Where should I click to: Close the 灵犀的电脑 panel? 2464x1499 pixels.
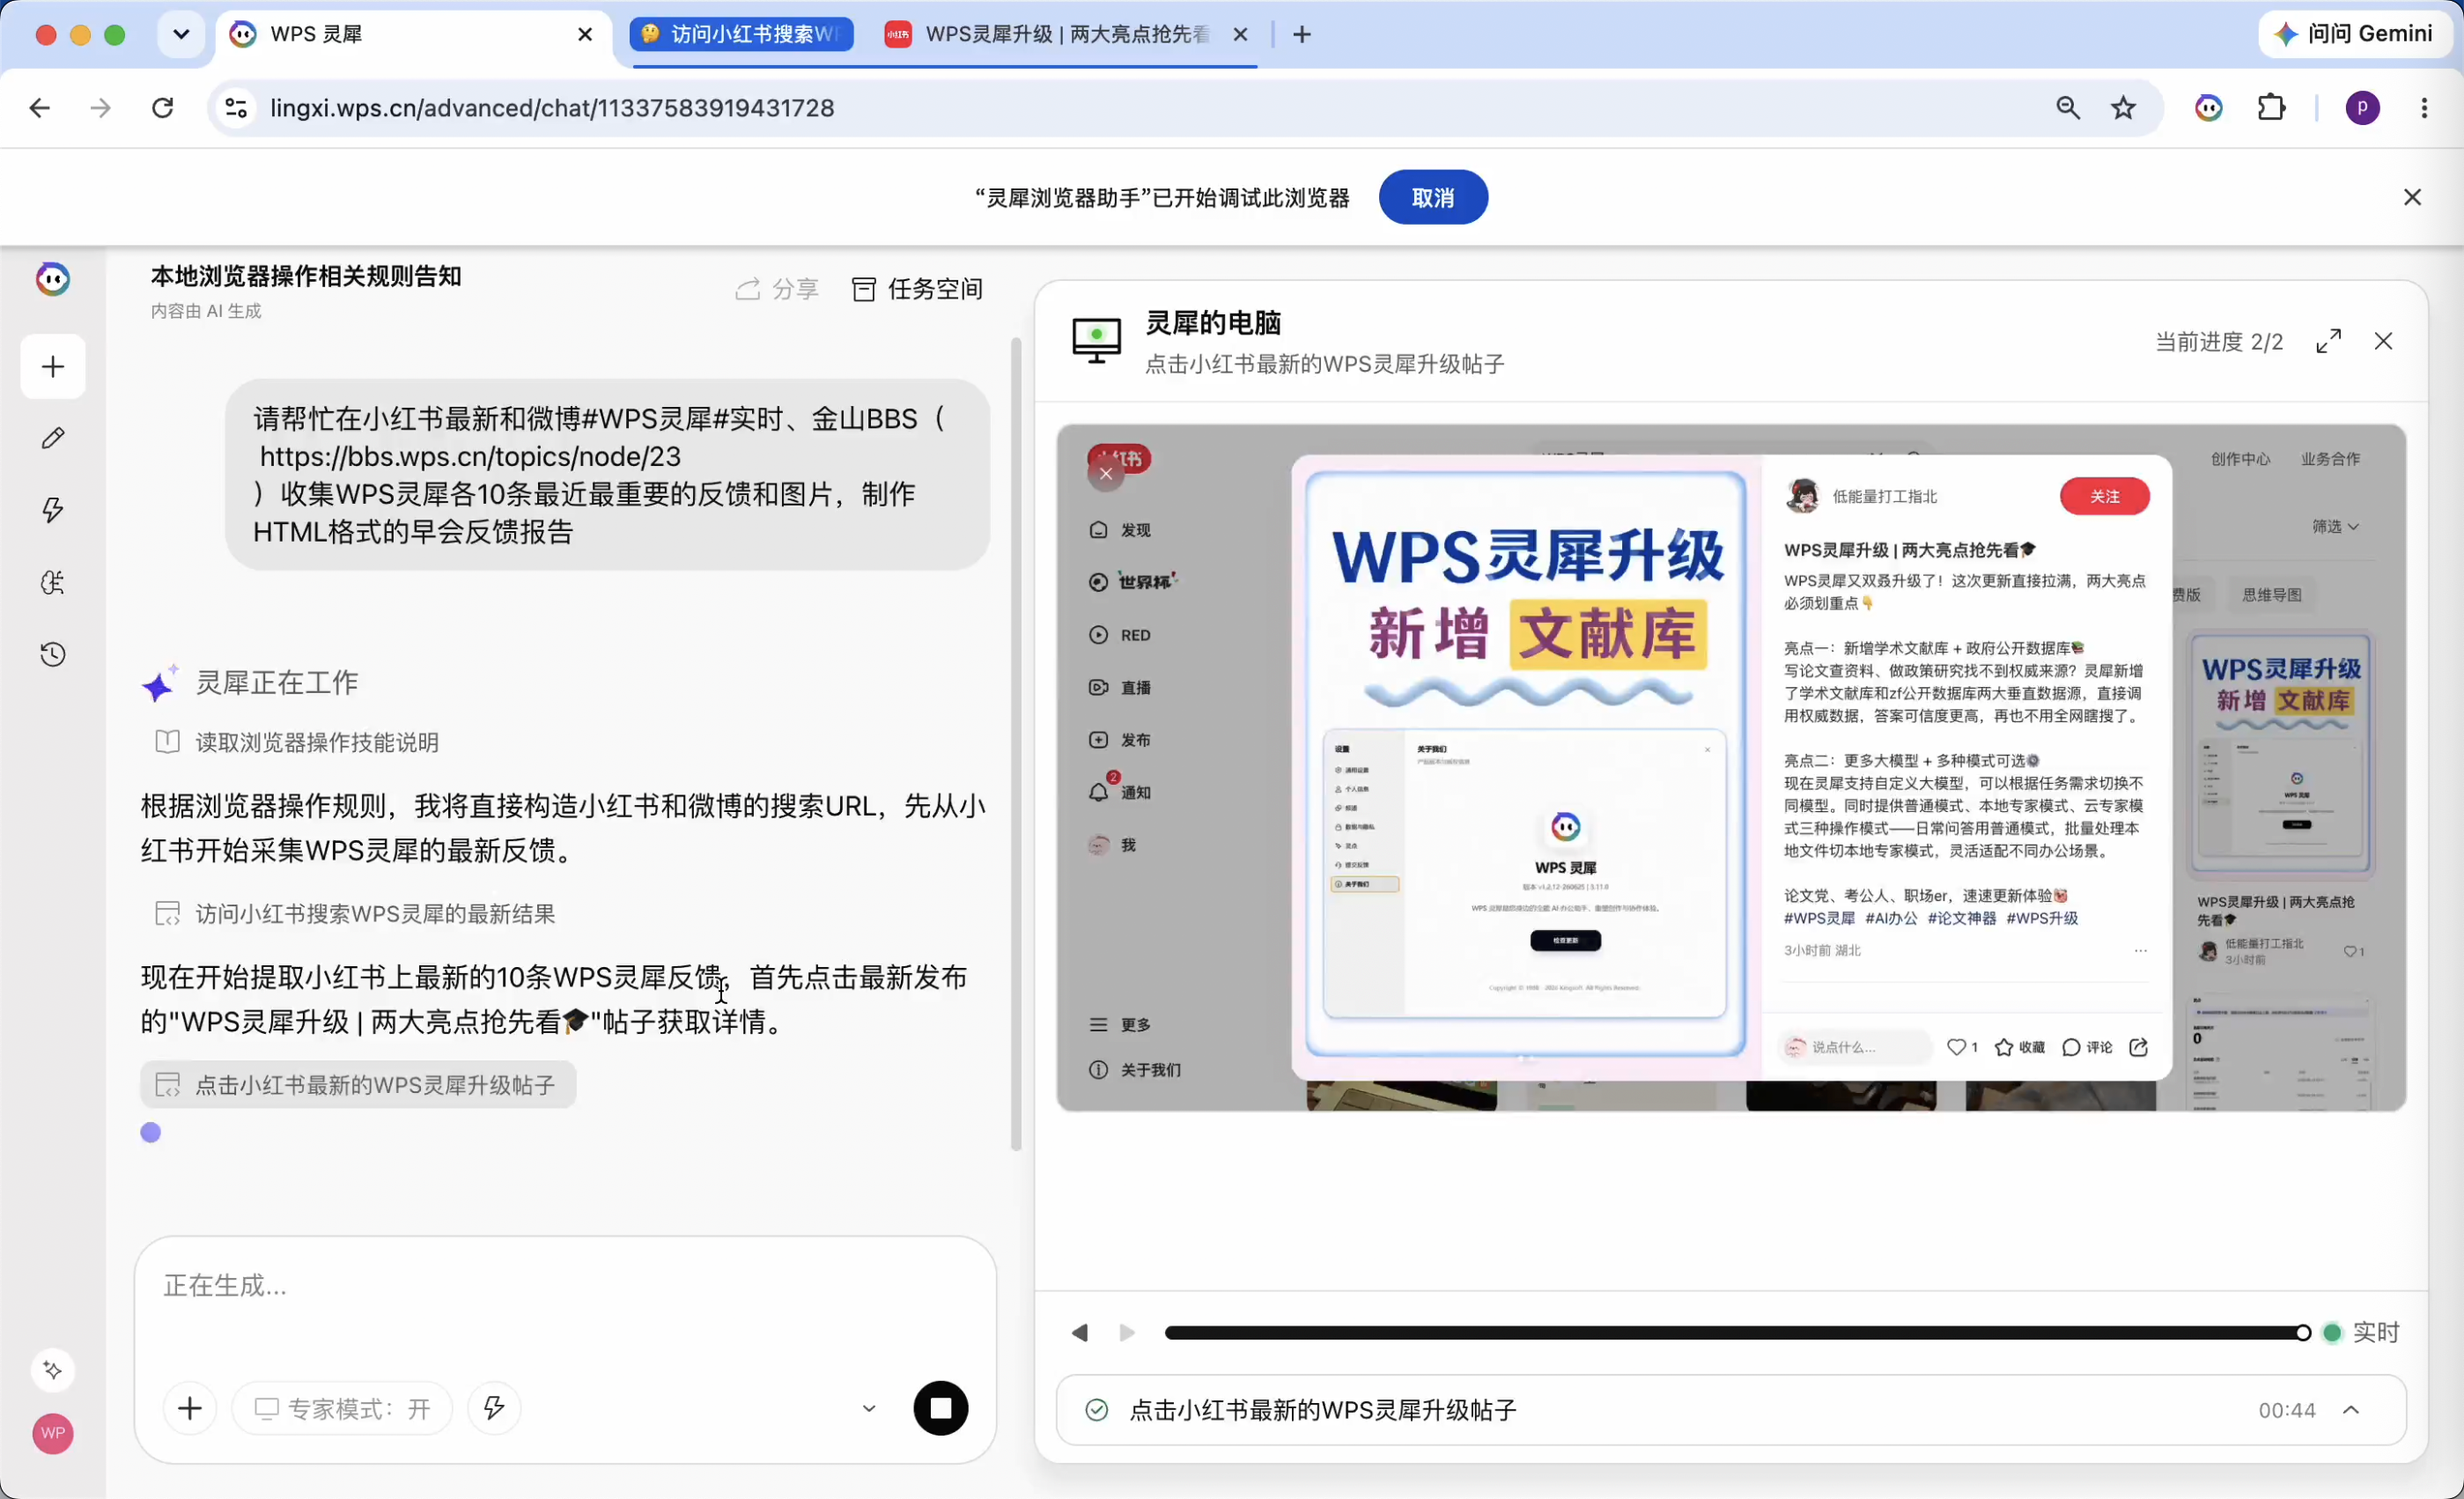tap(2383, 341)
